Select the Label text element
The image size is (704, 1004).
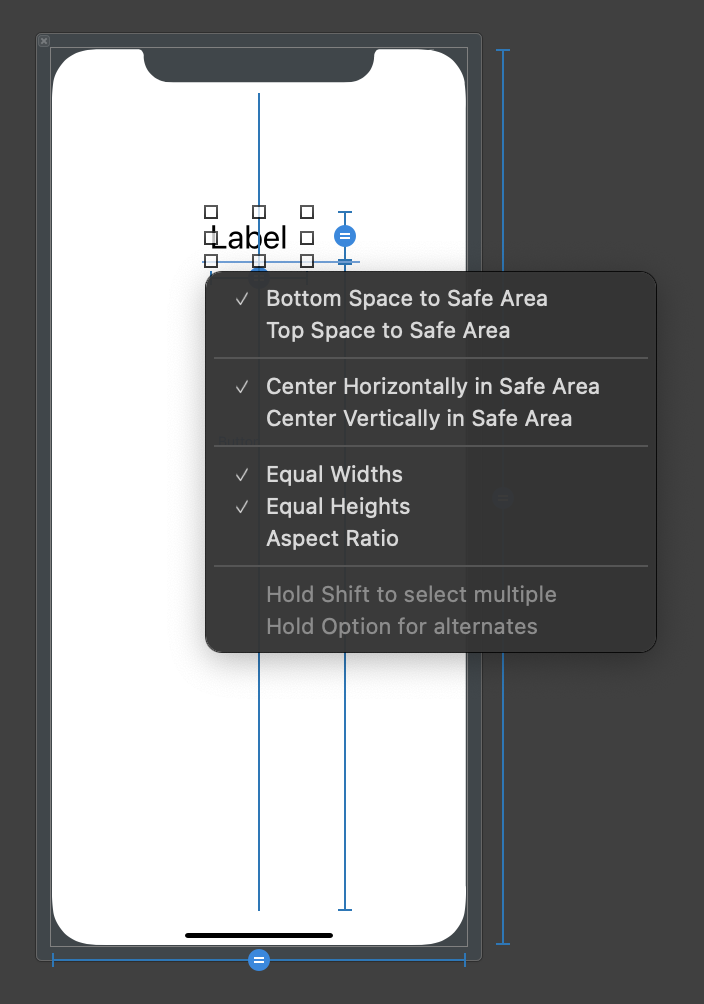[x=250, y=238]
